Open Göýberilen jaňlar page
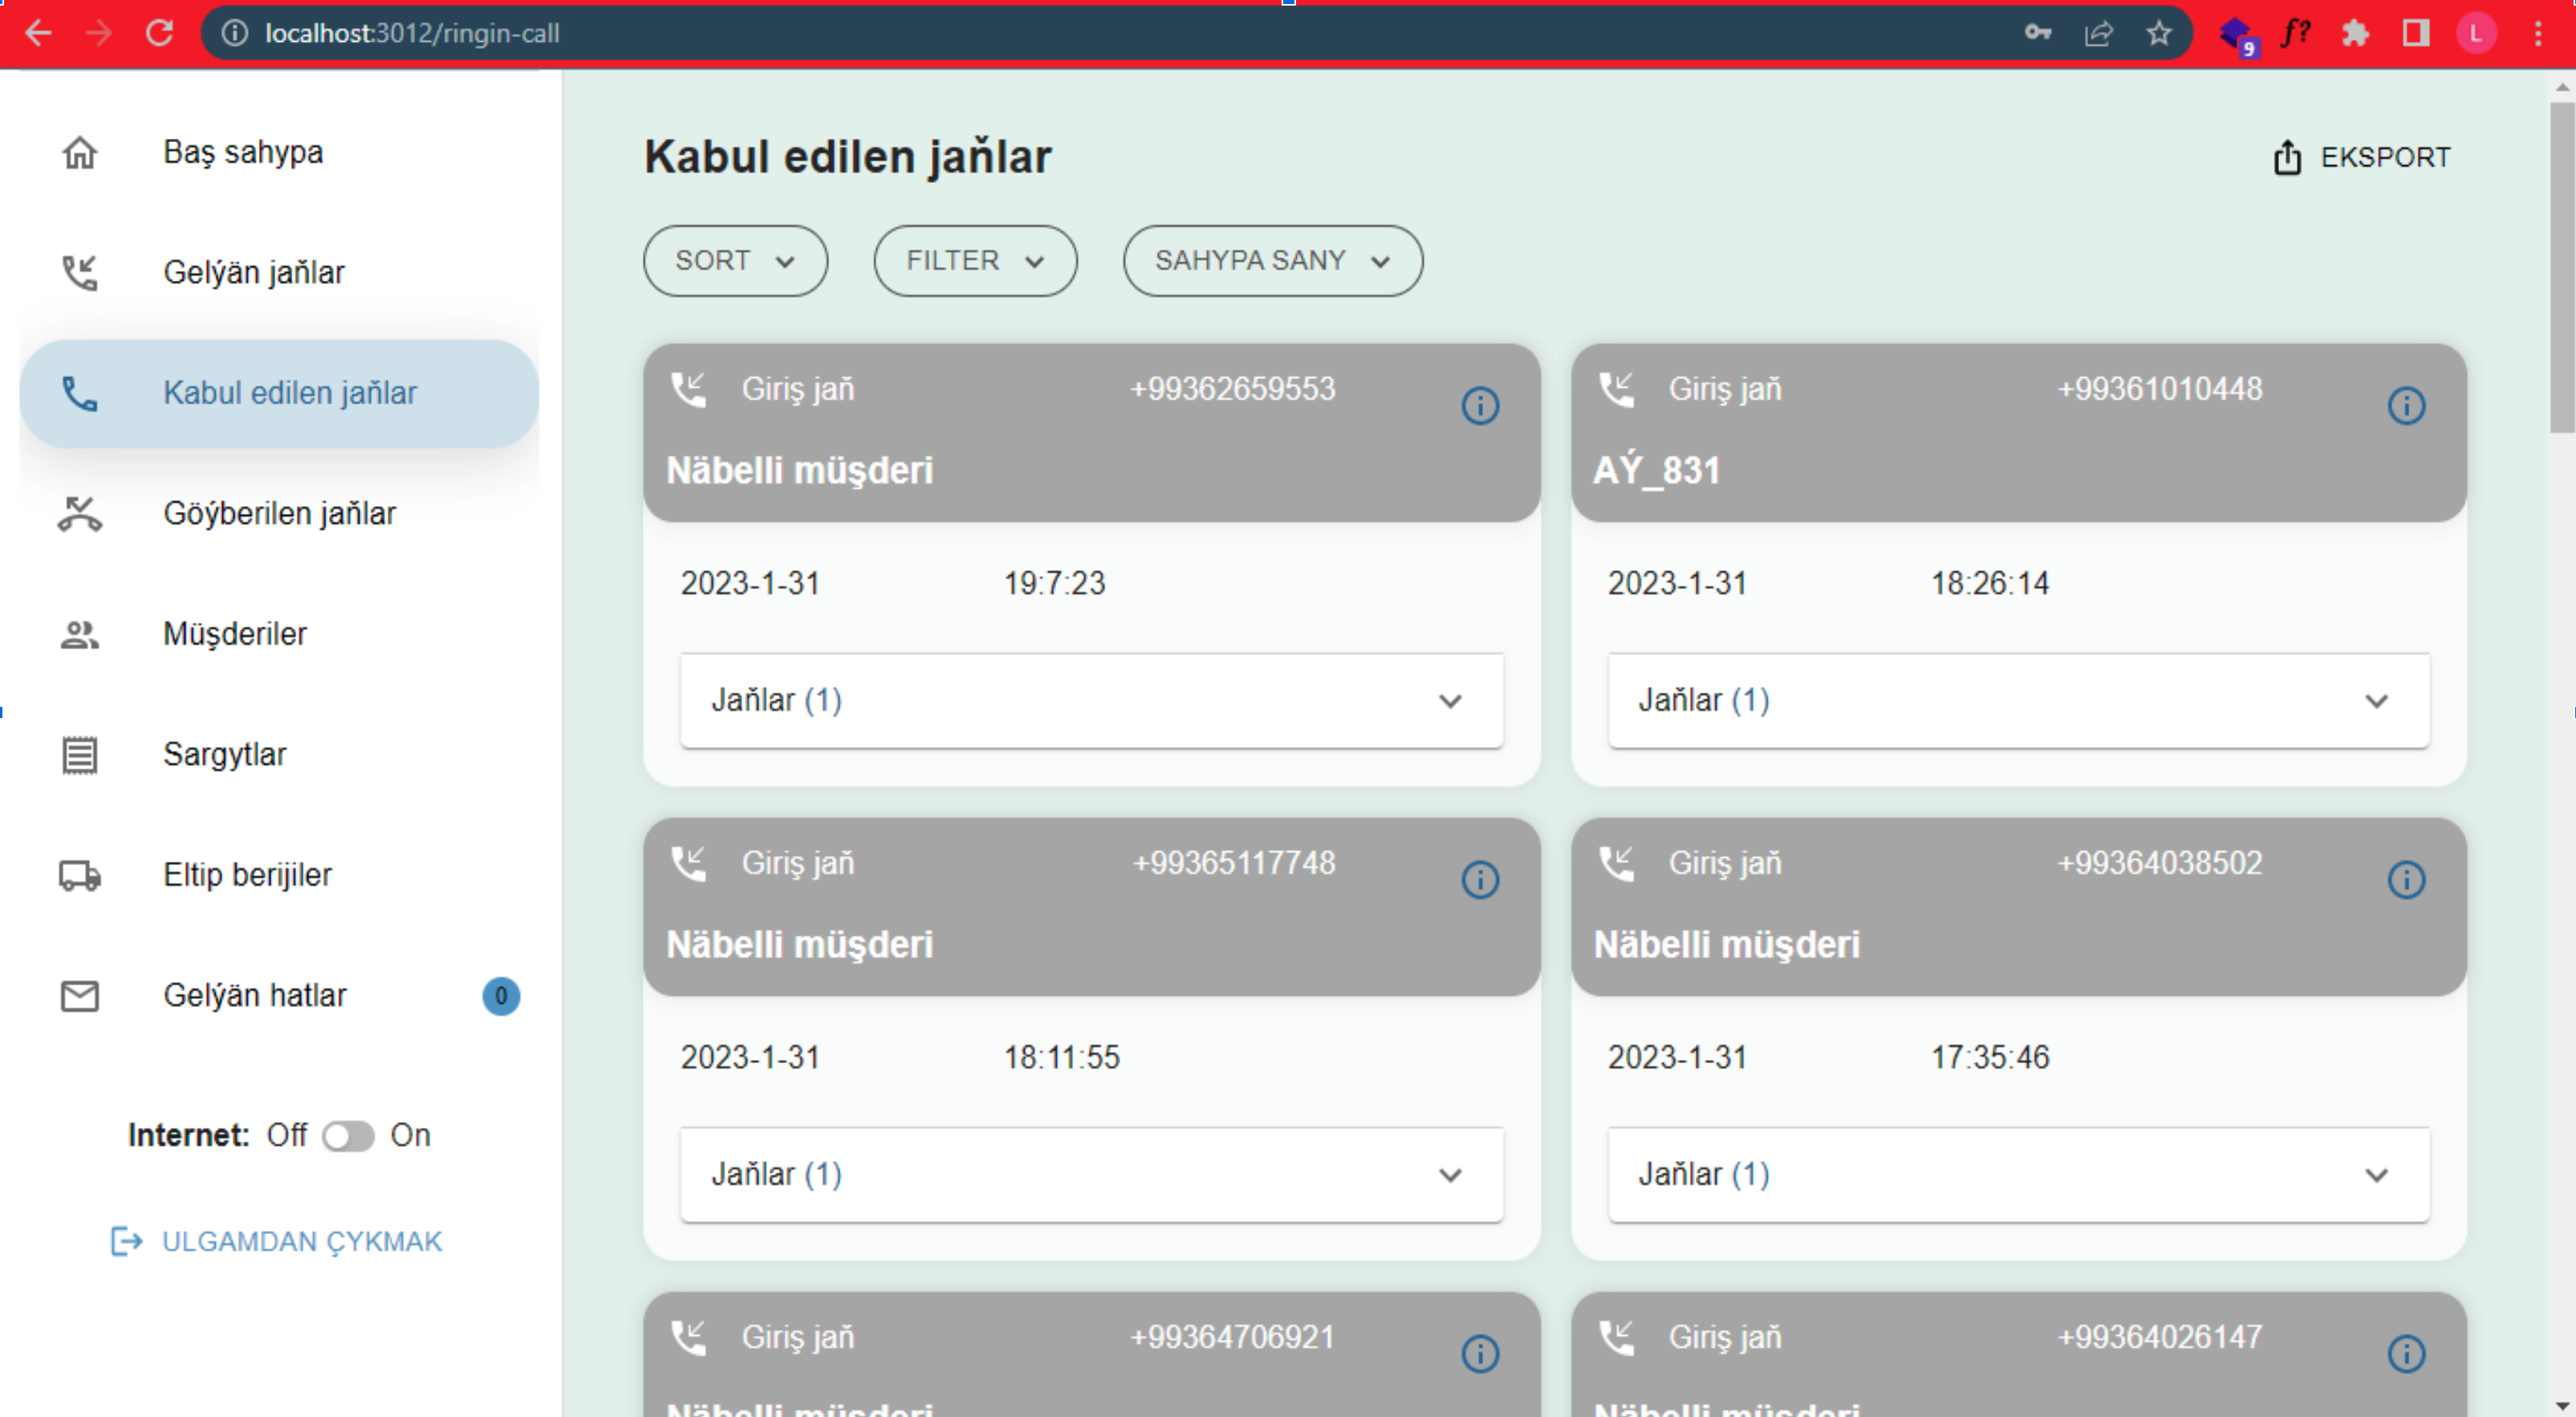The width and height of the screenshot is (2576, 1417). point(279,514)
